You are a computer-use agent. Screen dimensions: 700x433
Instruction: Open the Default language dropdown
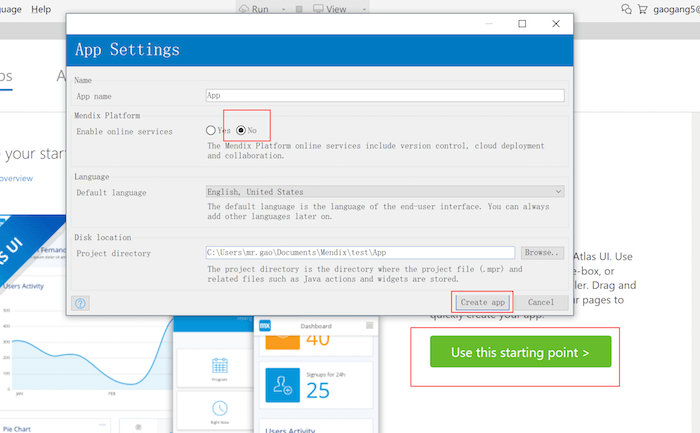click(385, 192)
